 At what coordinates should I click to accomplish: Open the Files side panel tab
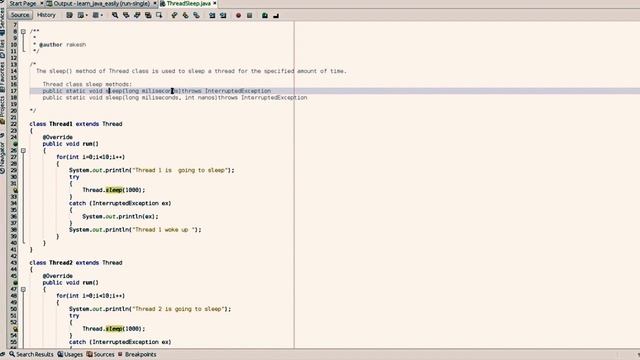pos(2,48)
